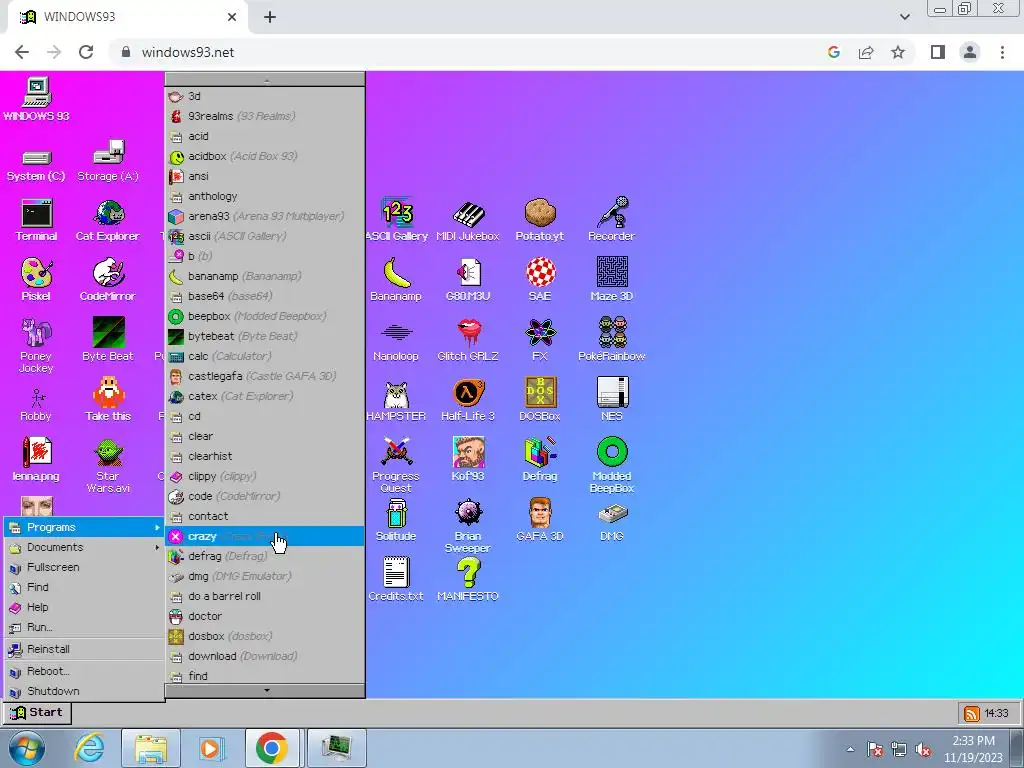The image size is (1024, 768).
Task: Open the Storage (A:) drive icon
Action: (108, 160)
